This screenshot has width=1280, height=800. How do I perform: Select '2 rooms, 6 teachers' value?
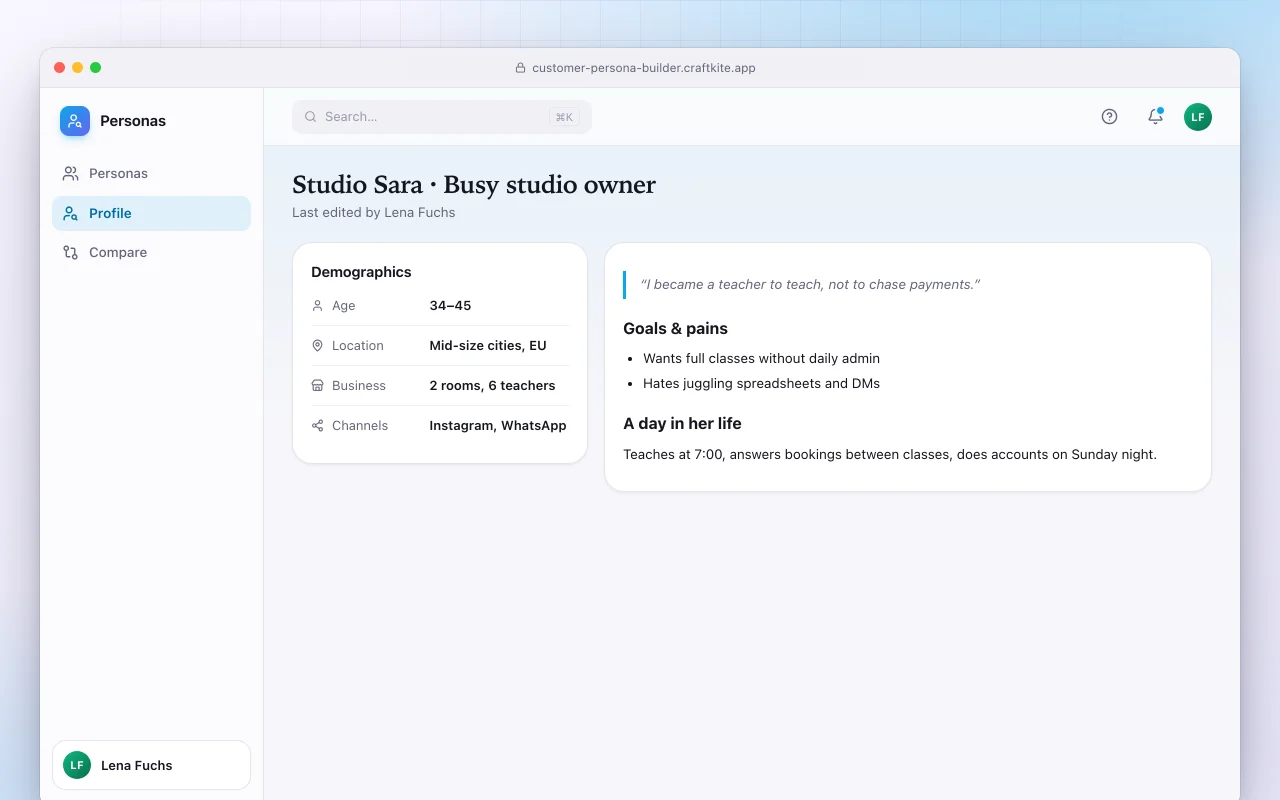click(x=492, y=386)
